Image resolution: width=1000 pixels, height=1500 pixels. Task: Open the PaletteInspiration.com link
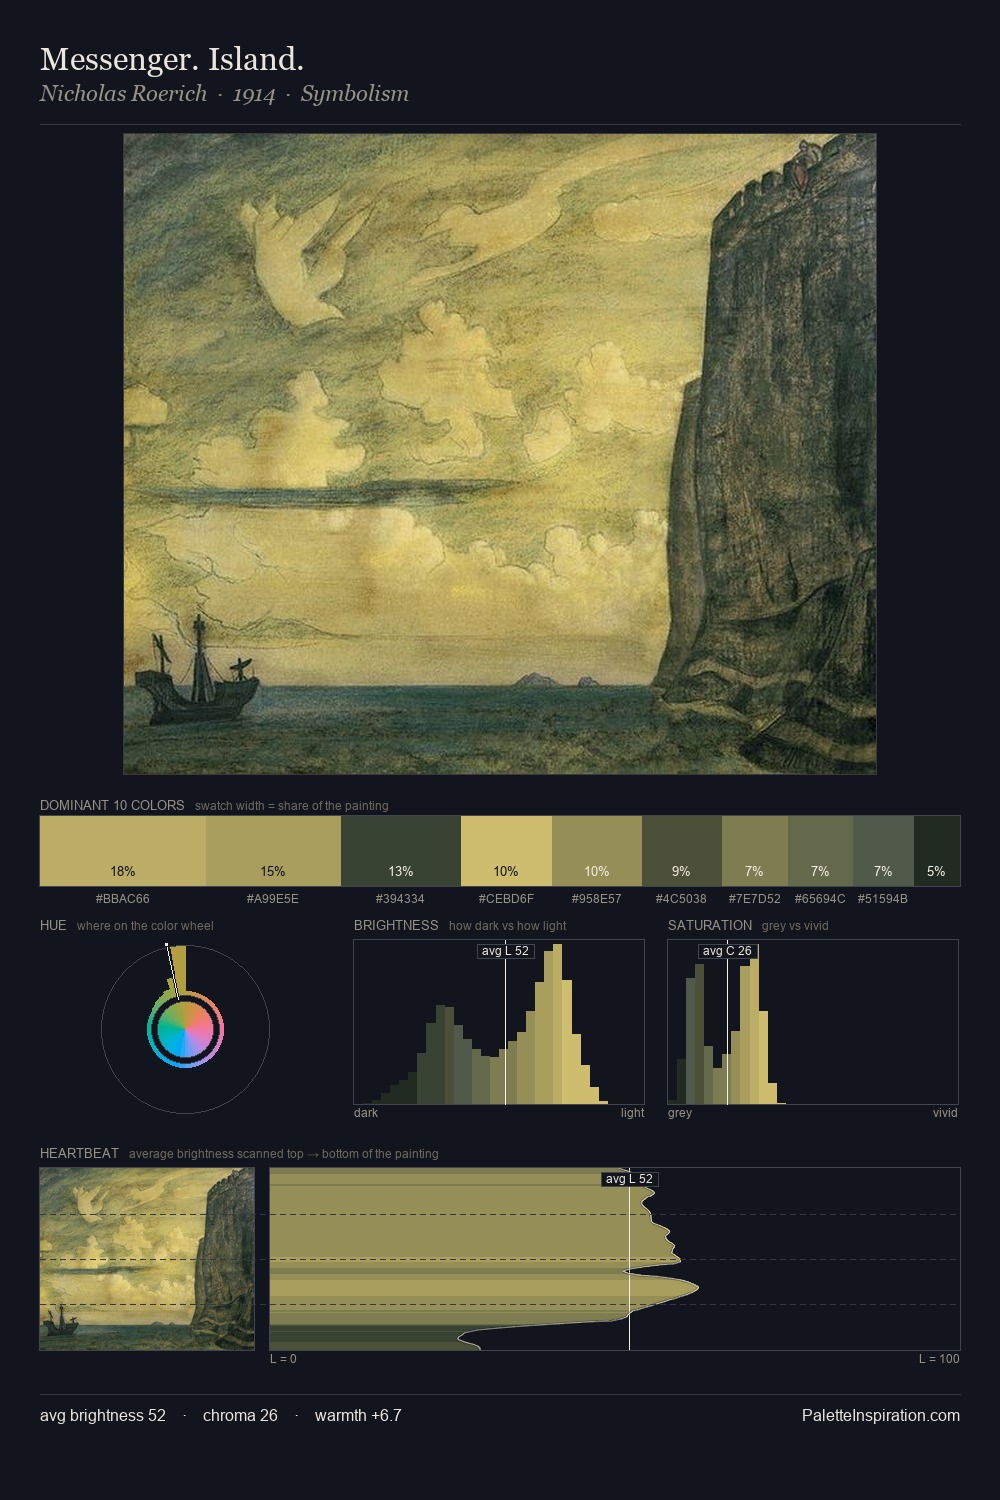click(x=881, y=1415)
